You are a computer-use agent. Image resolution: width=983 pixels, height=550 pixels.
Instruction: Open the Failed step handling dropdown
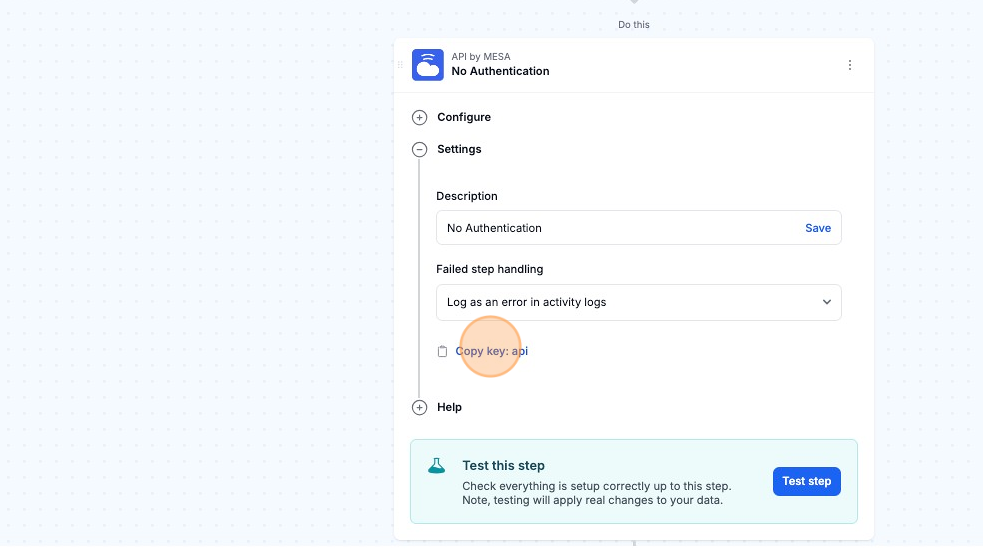click(x=638, y=302)
